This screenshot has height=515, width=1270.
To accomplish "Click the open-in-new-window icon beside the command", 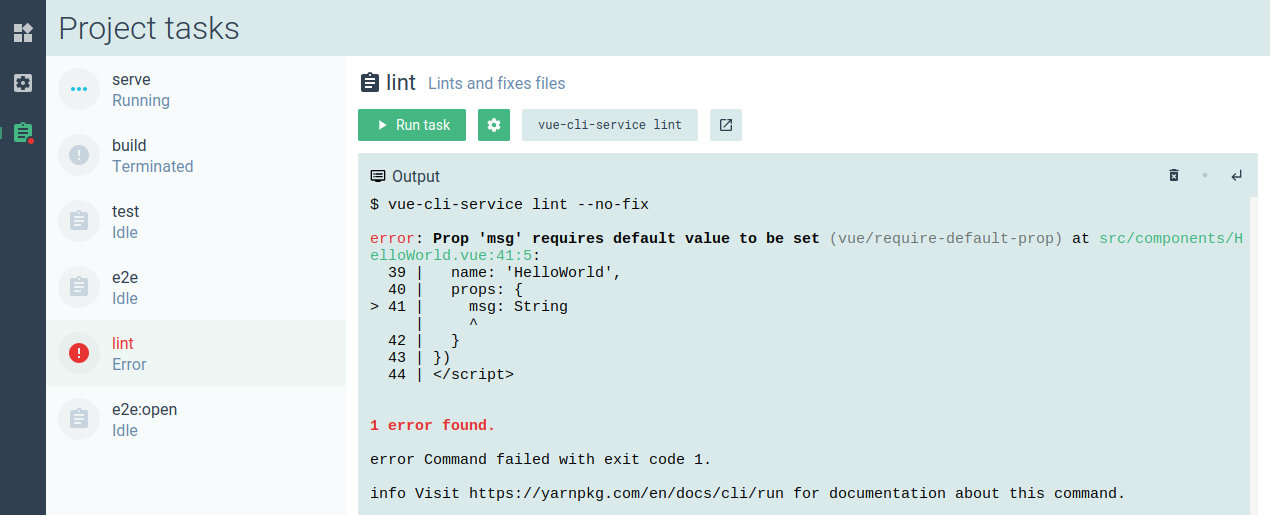I will [x=726, y=125].
